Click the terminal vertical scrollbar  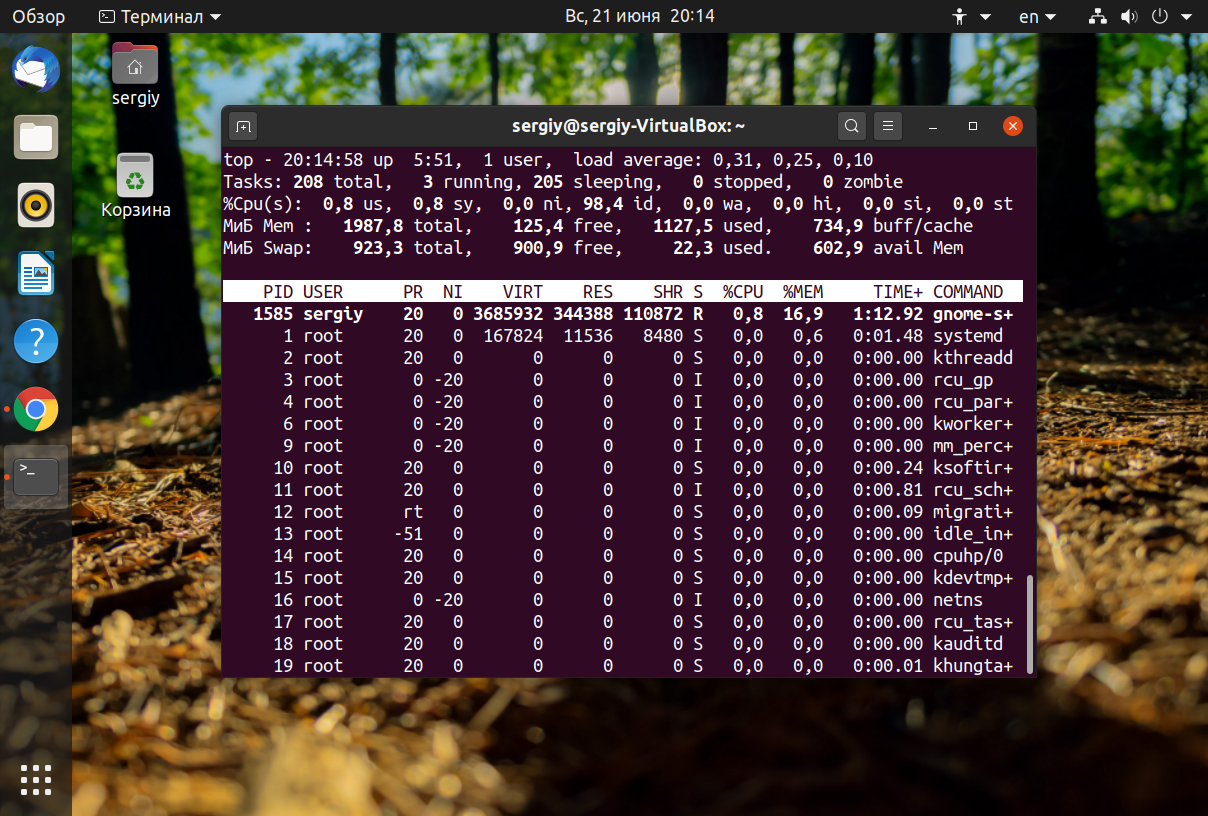pos(1029,624)
